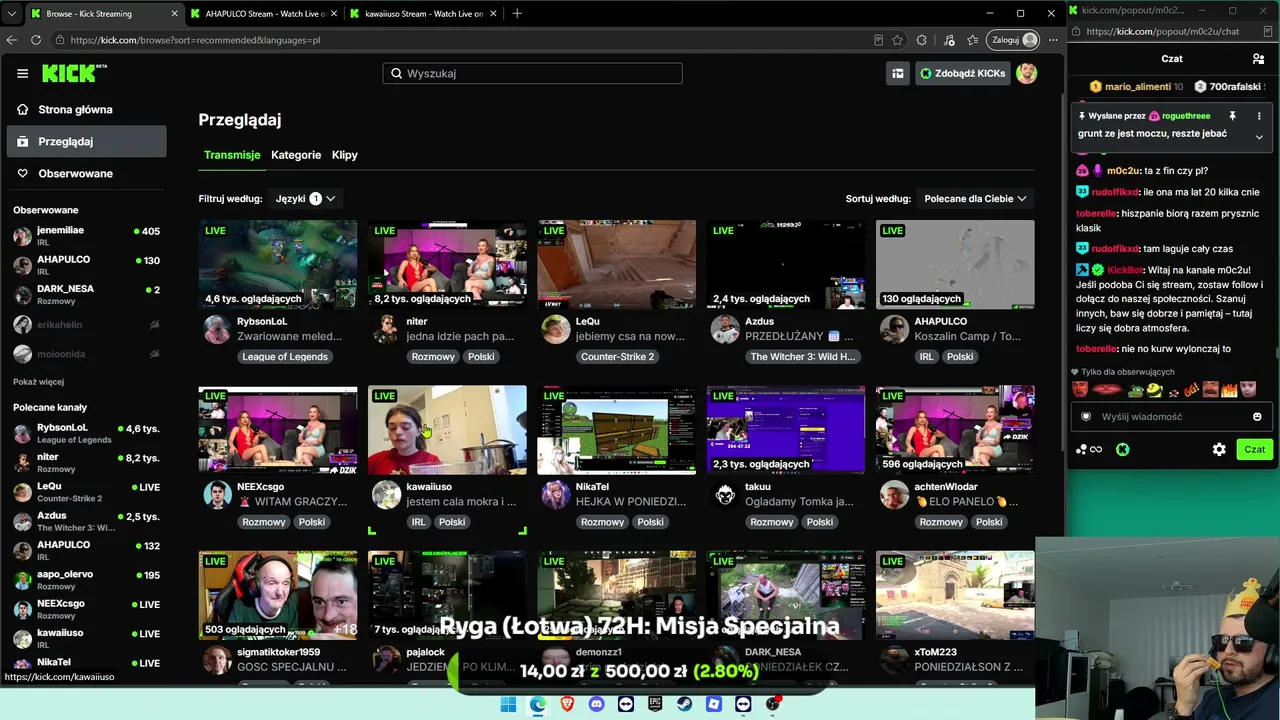The height and width of the screenshot is (720, 1280).
Task: Open the LeQu stream thumbnail
Action: point(617,264)
